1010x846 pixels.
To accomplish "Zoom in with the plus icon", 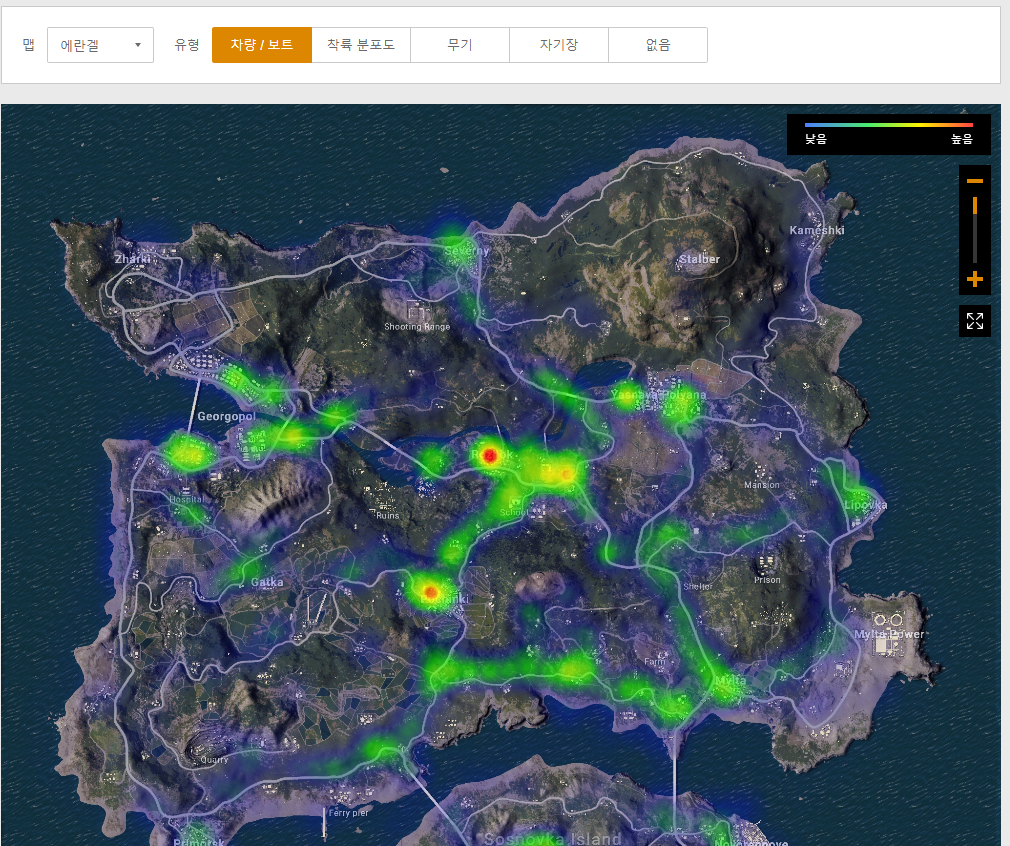I will 975,279.
